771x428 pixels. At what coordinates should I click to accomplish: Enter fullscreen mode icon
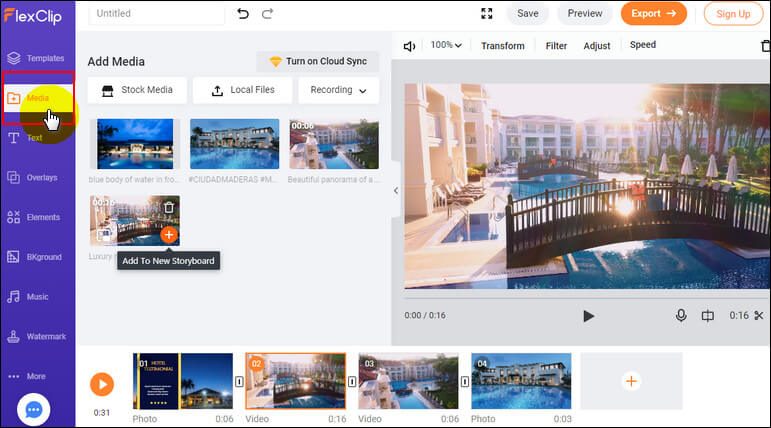(x=486, y=13)
